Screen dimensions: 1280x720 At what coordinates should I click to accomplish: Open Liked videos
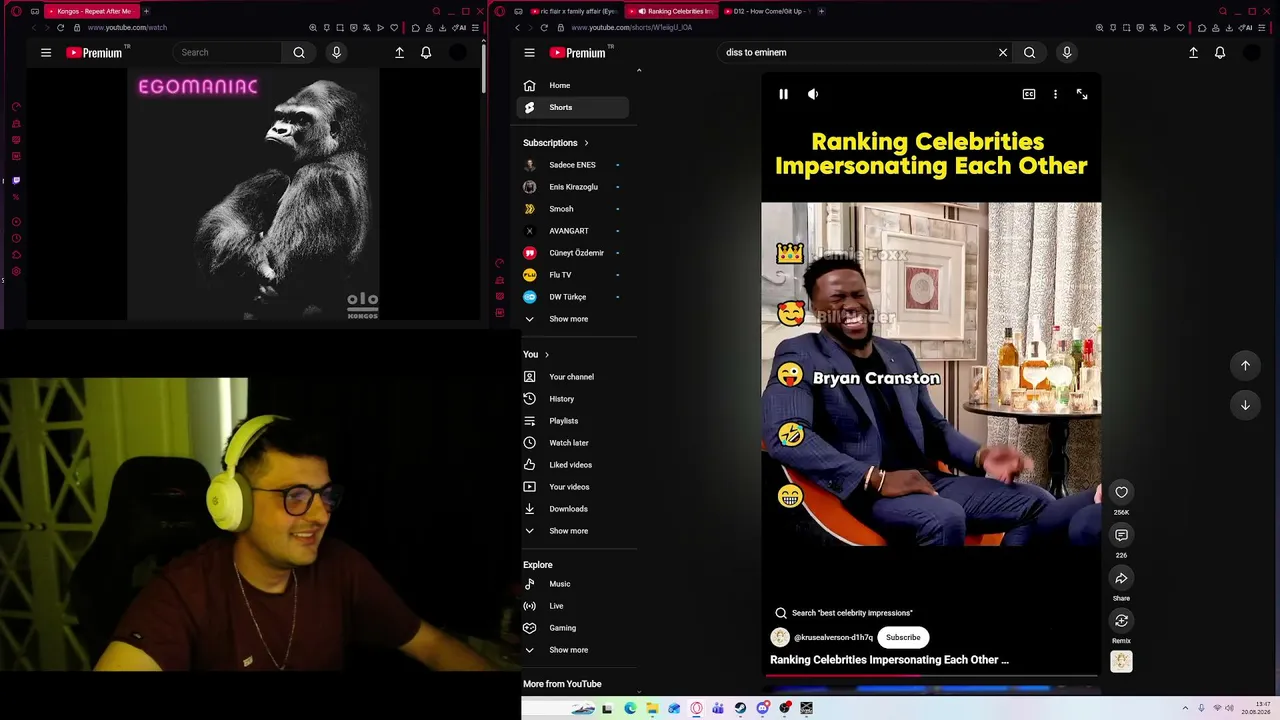click(x=573, y=465)
